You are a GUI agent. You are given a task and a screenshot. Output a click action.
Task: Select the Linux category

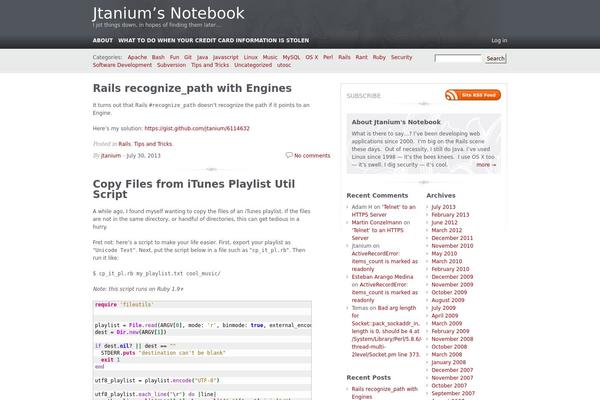[x=251, y=57]
